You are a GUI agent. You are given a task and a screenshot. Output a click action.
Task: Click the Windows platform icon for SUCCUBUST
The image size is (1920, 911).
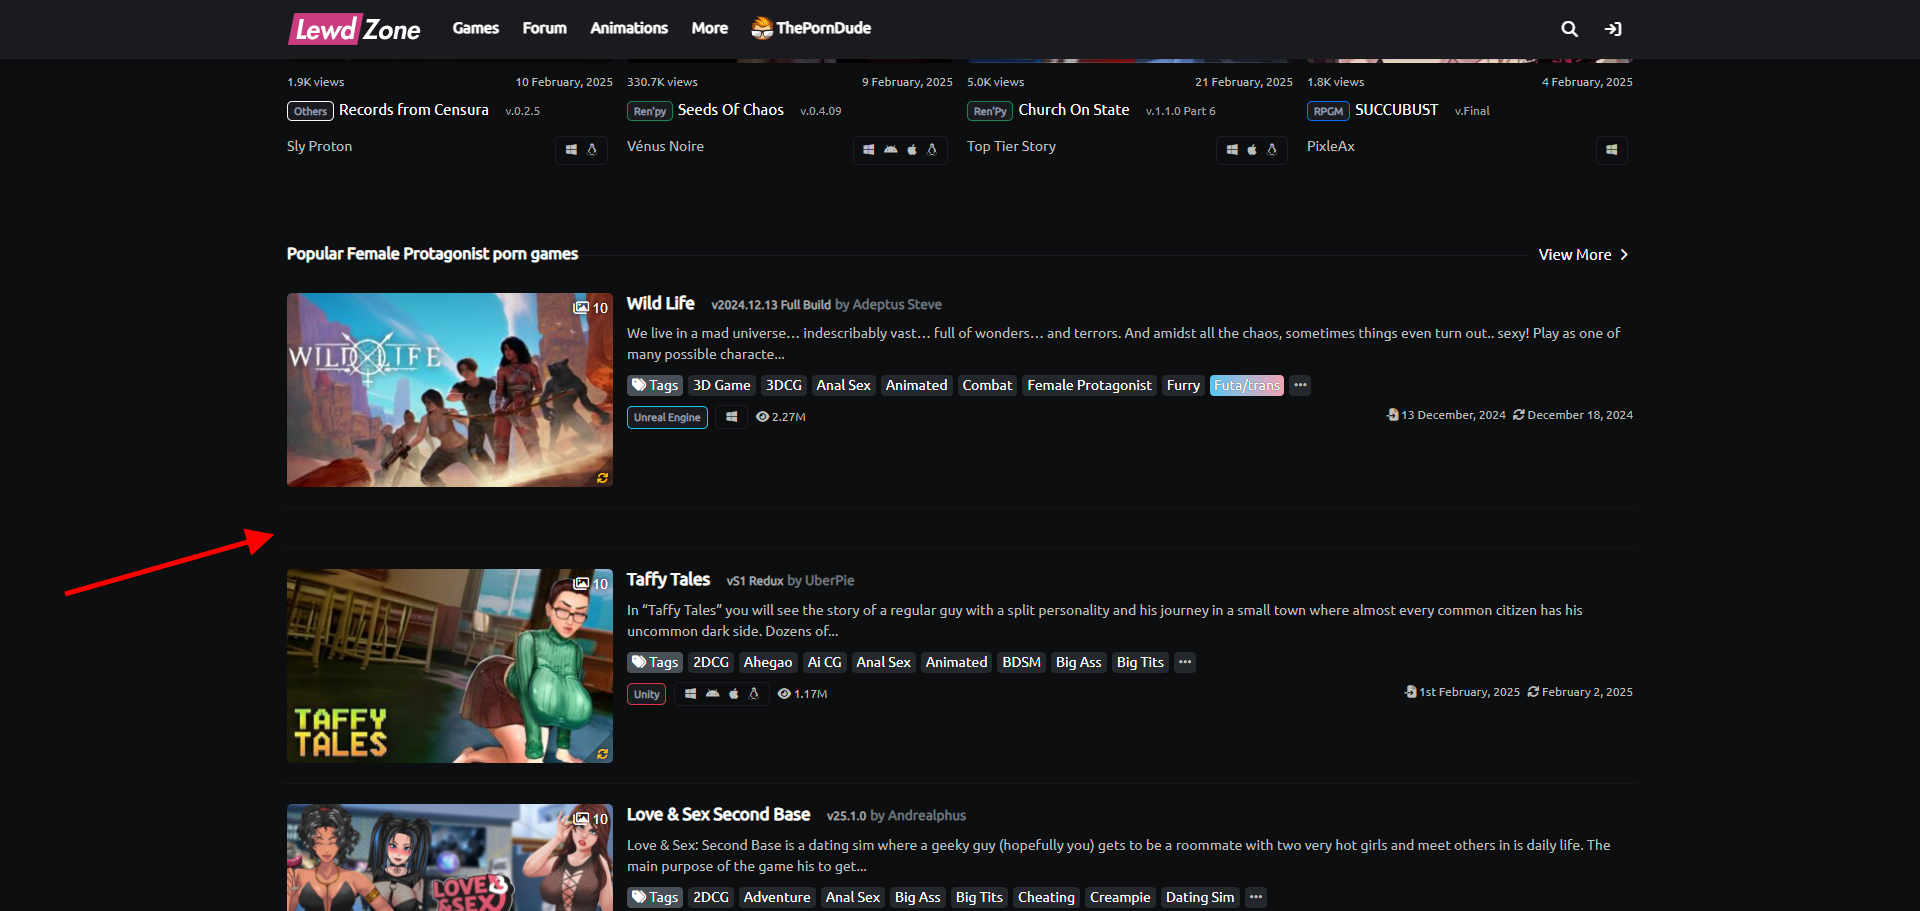click(x=1611, y=150)
